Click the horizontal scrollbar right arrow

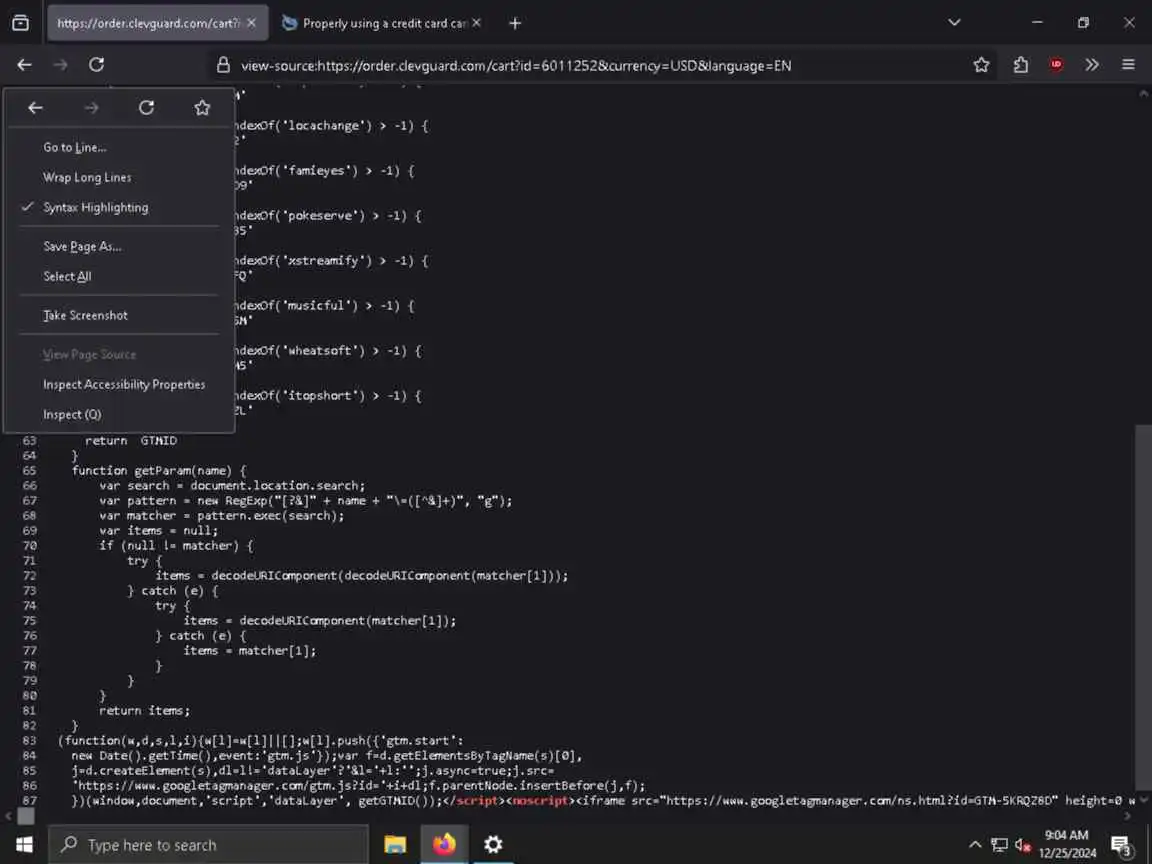pyautogui.click(x=1128, y=816)
